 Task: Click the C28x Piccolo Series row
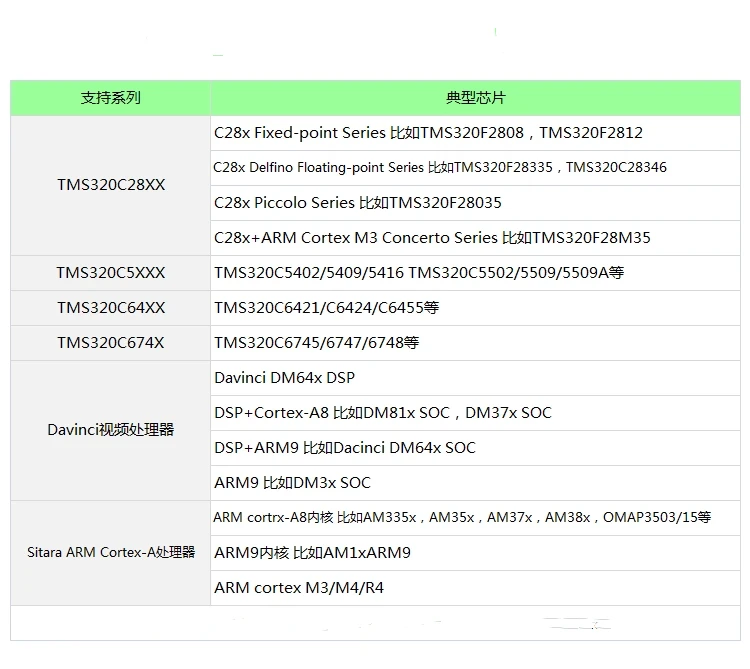(x=475, y=203)
